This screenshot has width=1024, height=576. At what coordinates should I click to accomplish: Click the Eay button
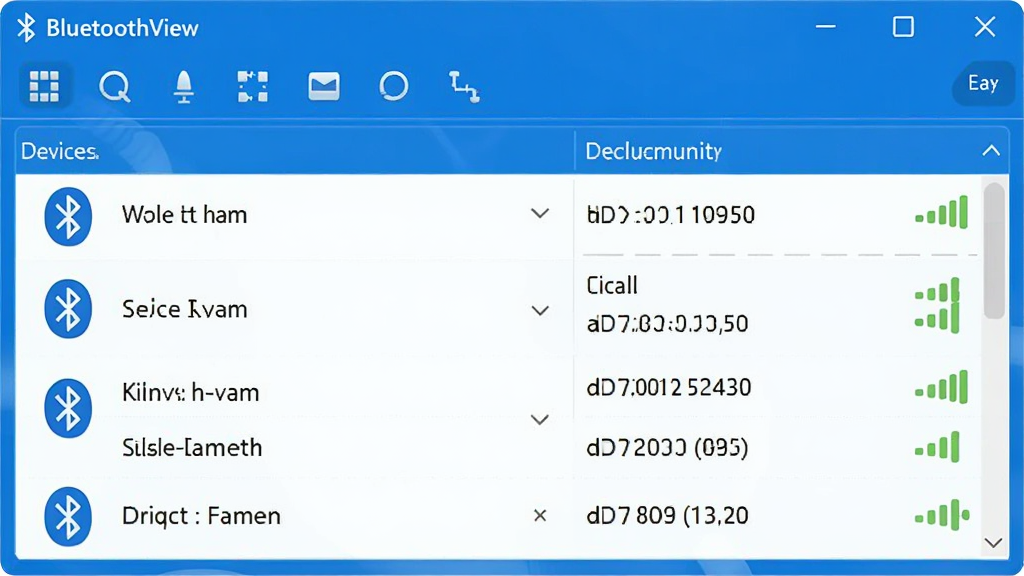point(984,84)
